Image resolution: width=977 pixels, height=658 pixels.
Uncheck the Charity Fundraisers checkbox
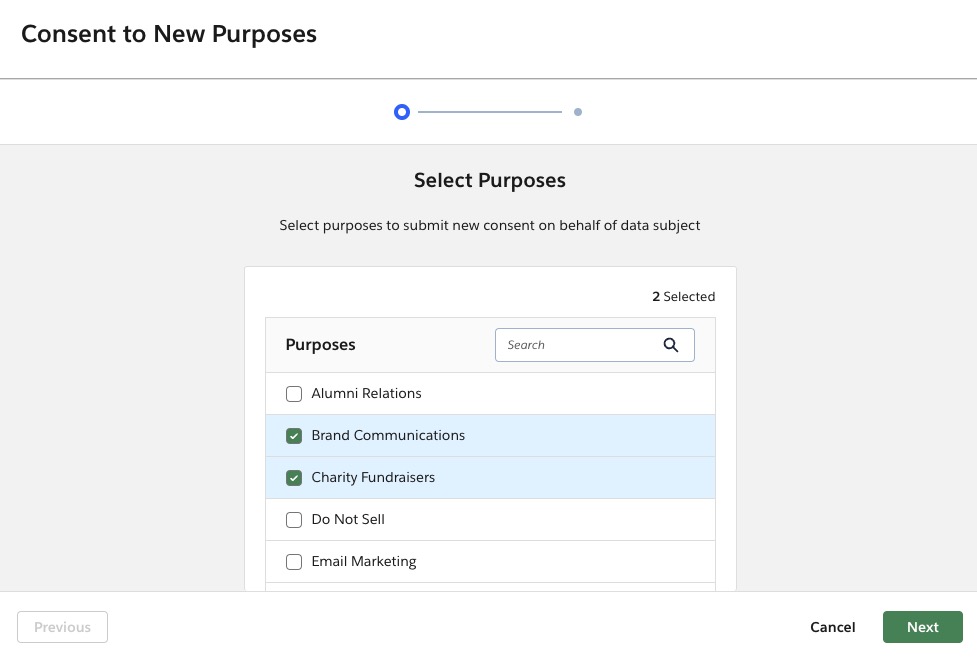[294, 478]
